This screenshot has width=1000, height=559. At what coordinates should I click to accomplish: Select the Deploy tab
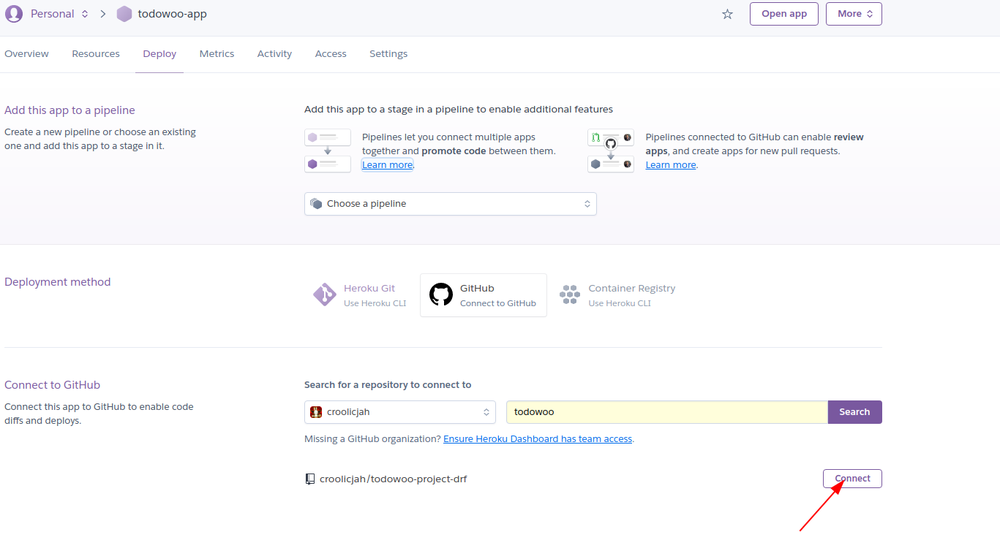(x=159, y=54)
